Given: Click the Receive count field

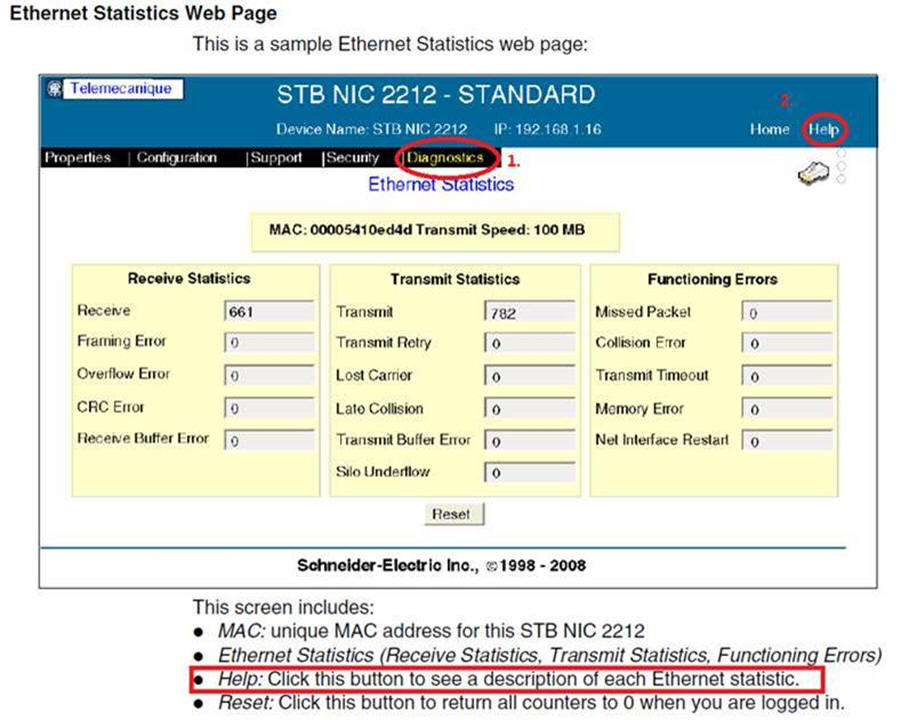Looking at the screenshot, I should pyautogui.click(x=270, y=311).
